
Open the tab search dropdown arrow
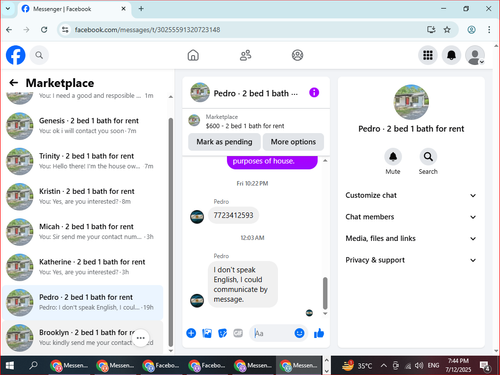click(8, 9)
